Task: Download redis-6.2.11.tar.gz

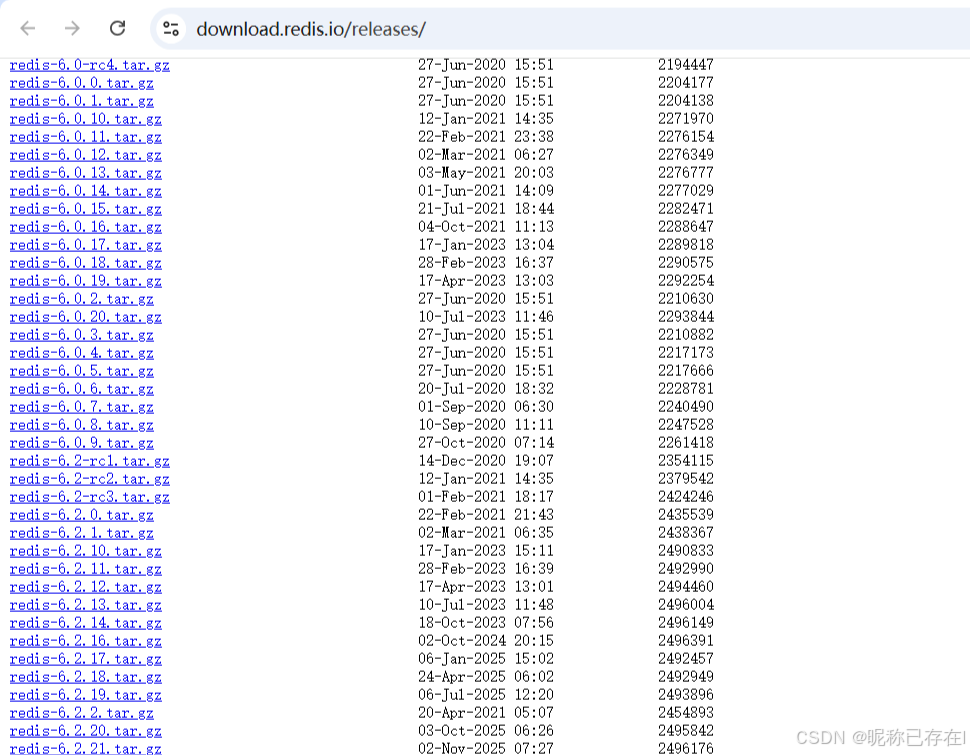Action: click(85, 569)
